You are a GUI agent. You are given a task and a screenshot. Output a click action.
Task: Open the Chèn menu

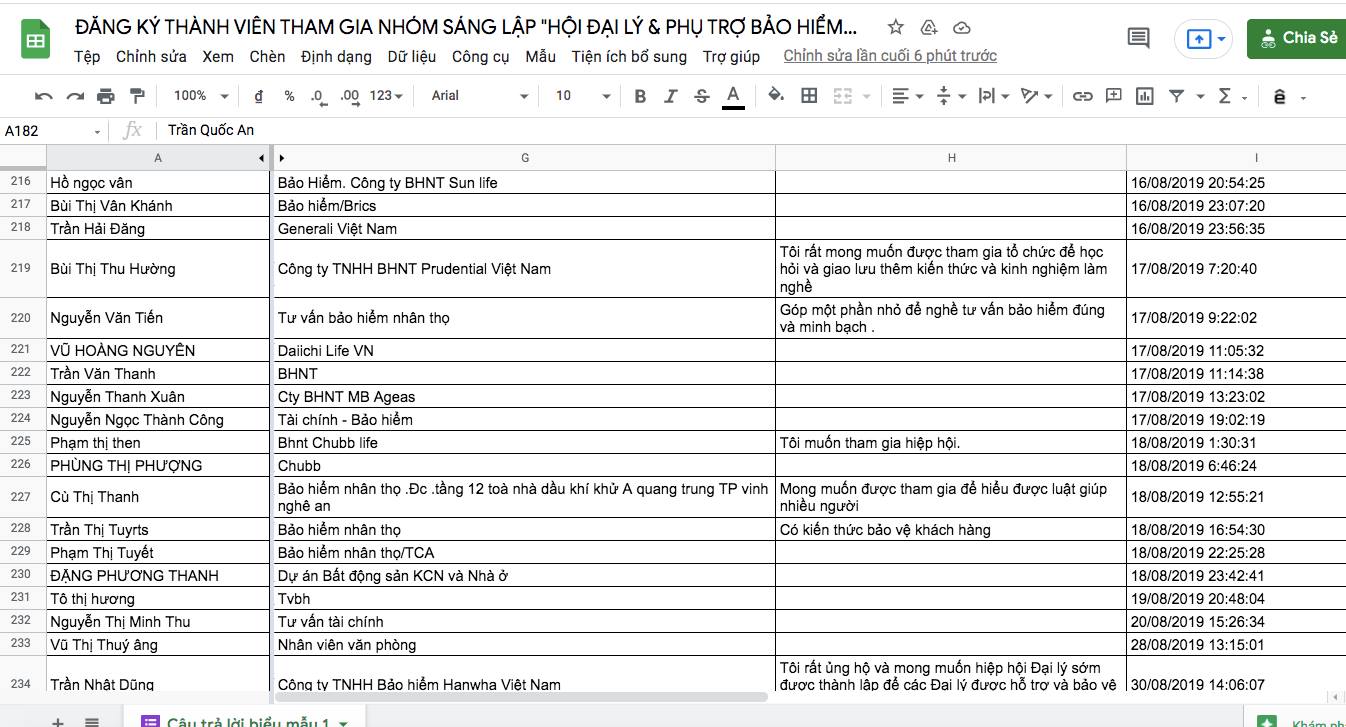point(267,56)
